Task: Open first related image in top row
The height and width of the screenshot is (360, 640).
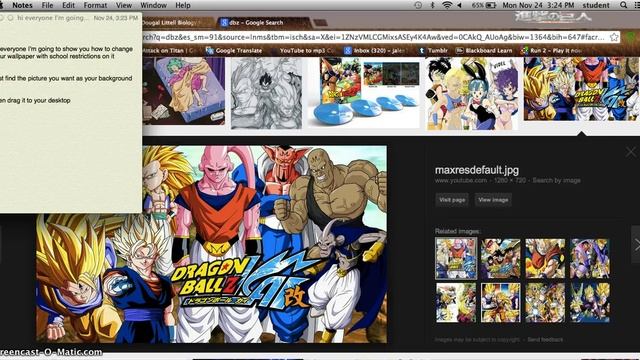Action: click(456, 259)
